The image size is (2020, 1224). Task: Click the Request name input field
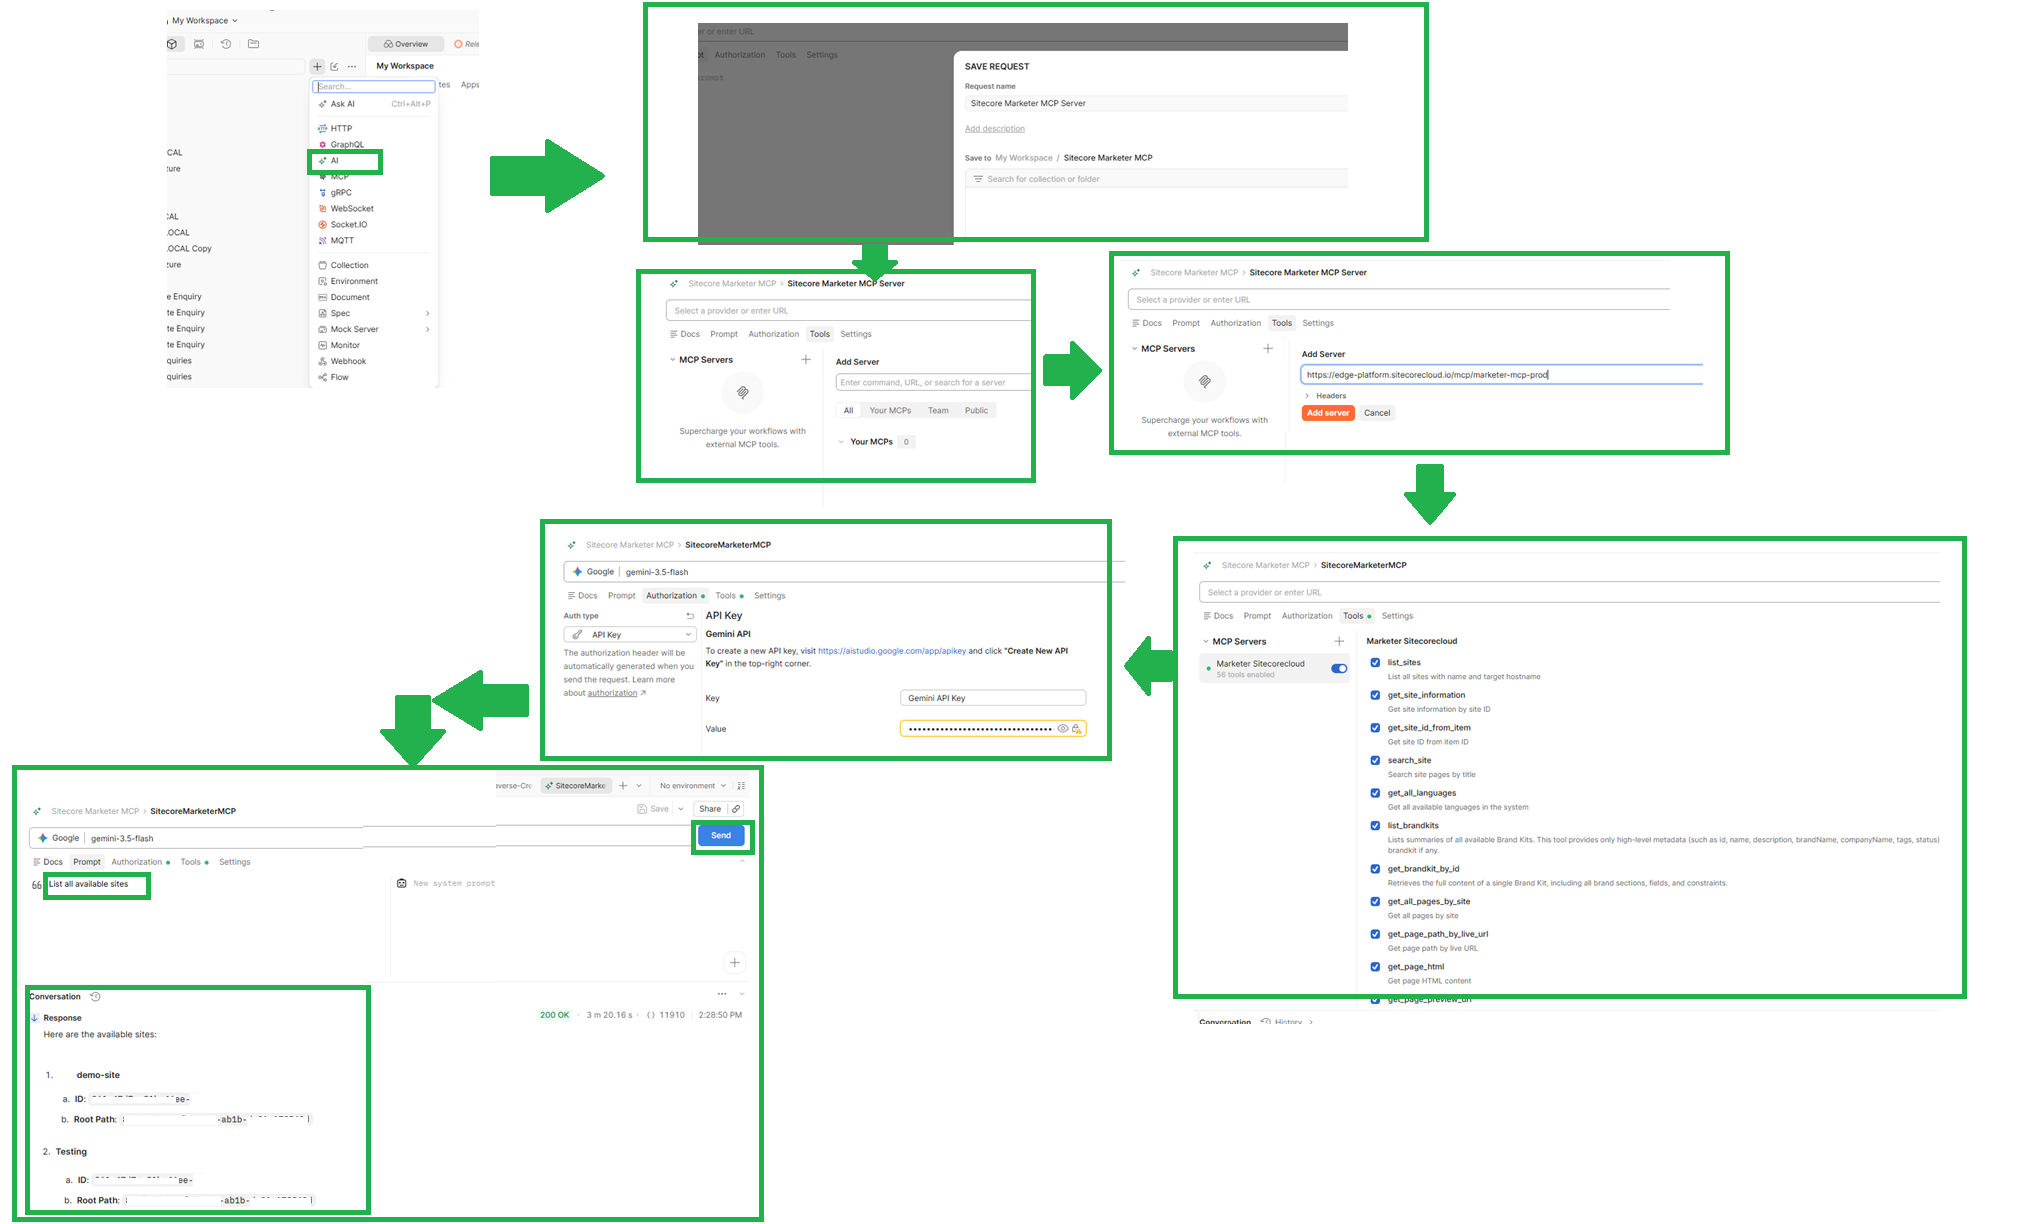click(x=1156, y=104)
